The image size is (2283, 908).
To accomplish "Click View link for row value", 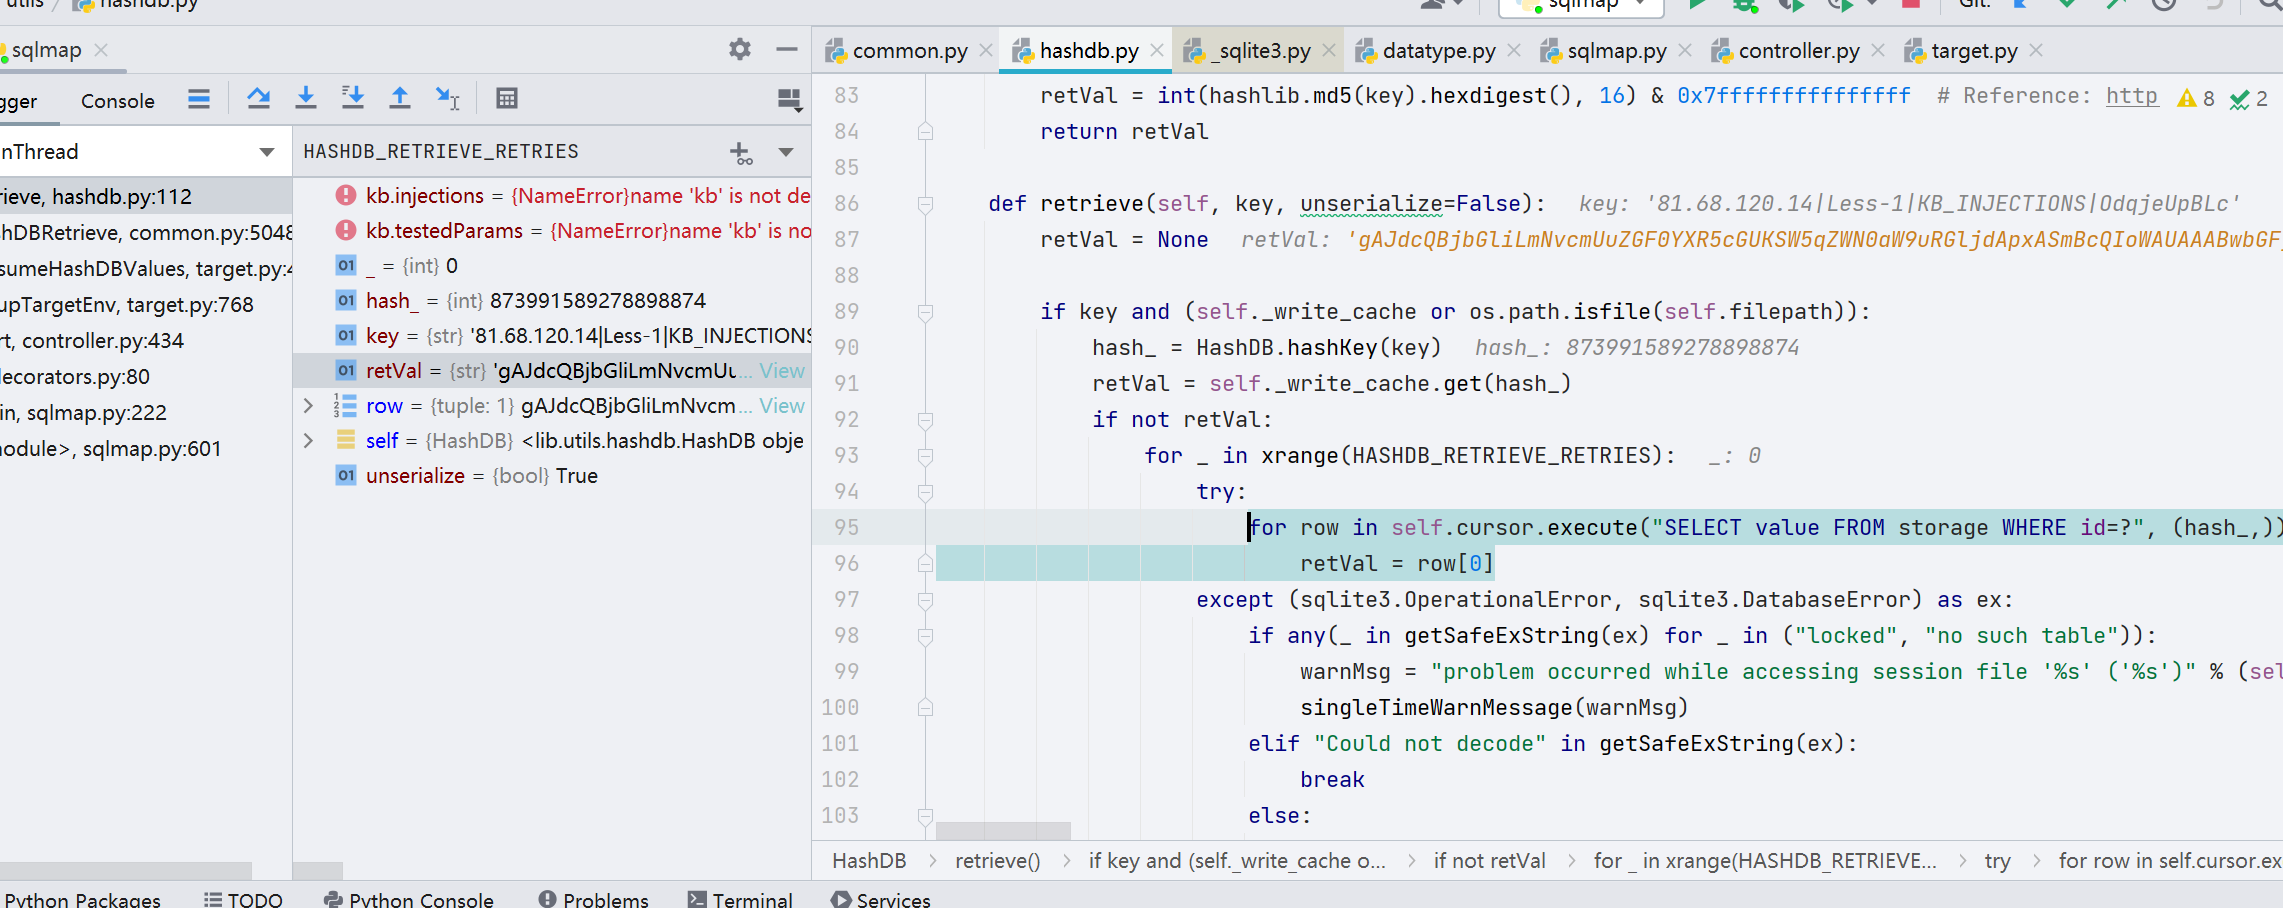I will point(782,405).
